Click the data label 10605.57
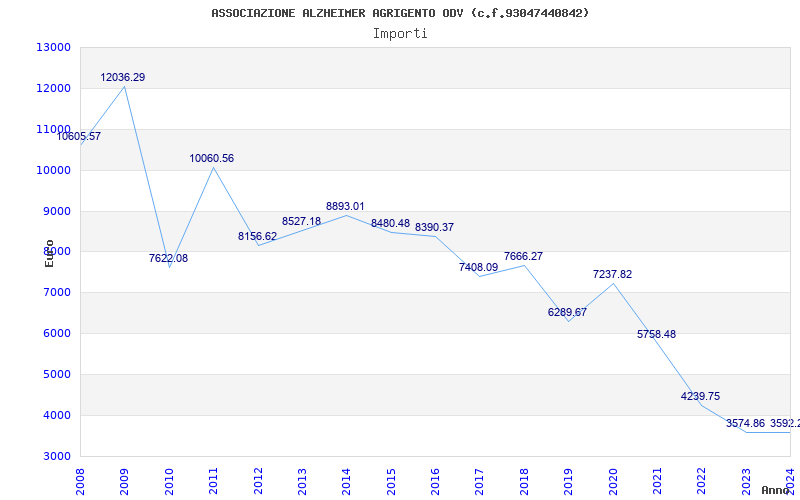800x500 pixels. click(x=79, y=137)
